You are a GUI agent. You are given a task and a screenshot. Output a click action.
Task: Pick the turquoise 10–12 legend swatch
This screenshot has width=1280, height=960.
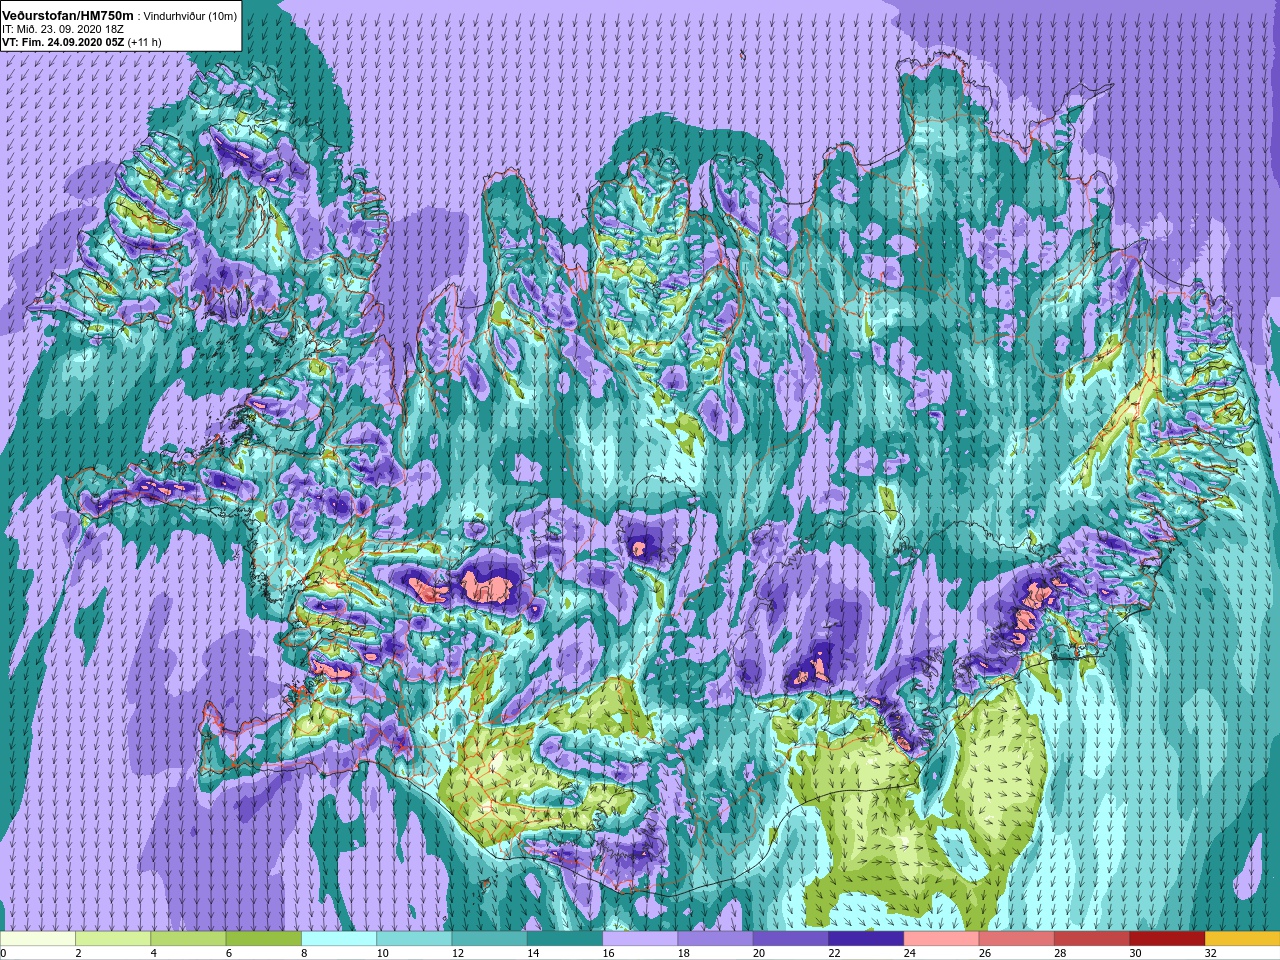(414, 939)
